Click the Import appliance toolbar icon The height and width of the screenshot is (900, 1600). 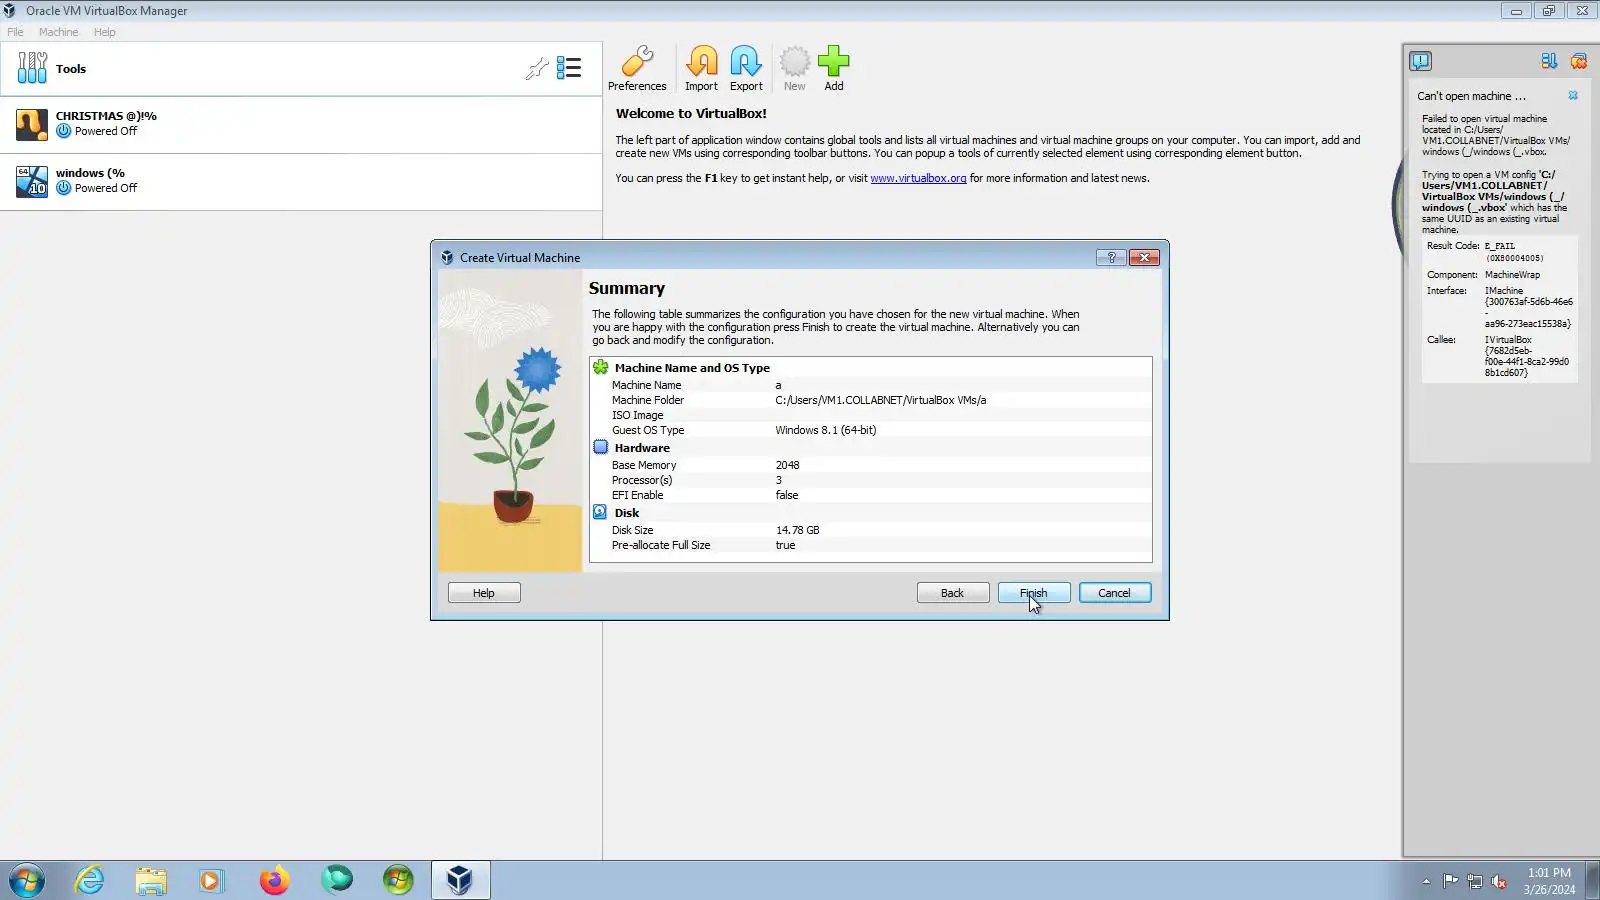pos(701,69)
